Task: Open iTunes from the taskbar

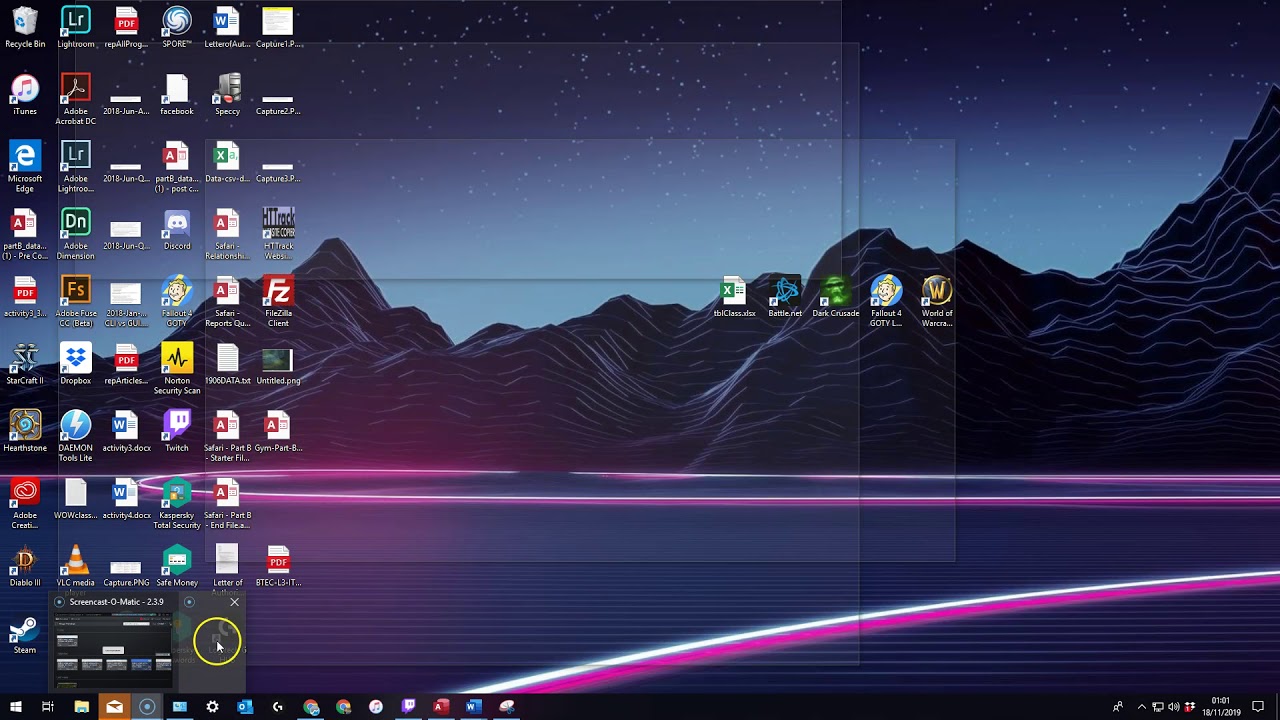Action: 376,707
